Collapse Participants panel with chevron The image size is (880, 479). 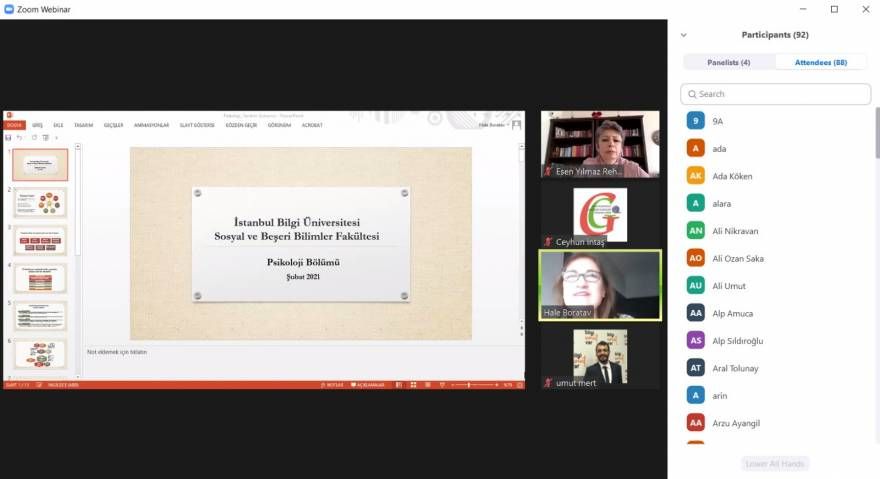click(684, 35)
